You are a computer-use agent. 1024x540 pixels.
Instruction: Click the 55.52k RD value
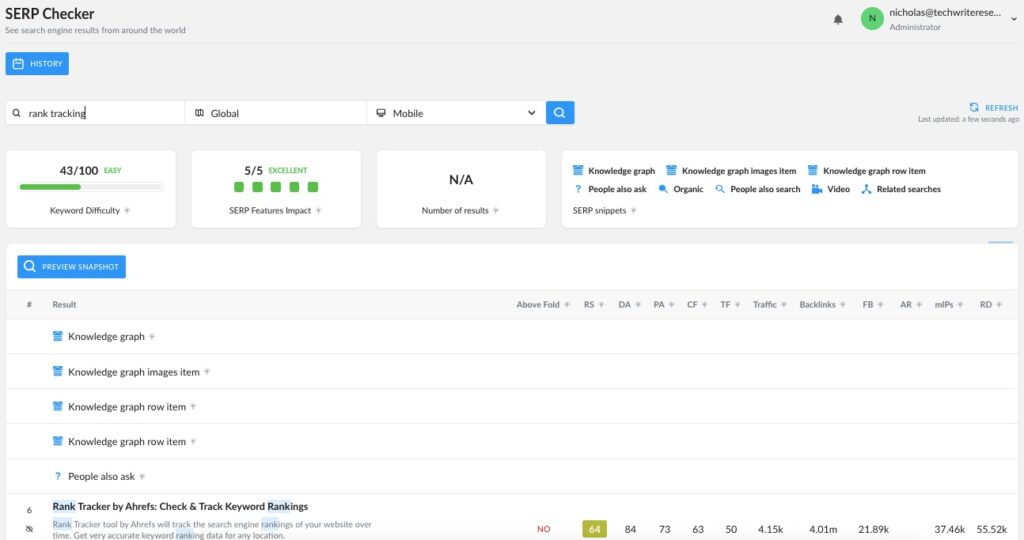click(x=991, y=529)
